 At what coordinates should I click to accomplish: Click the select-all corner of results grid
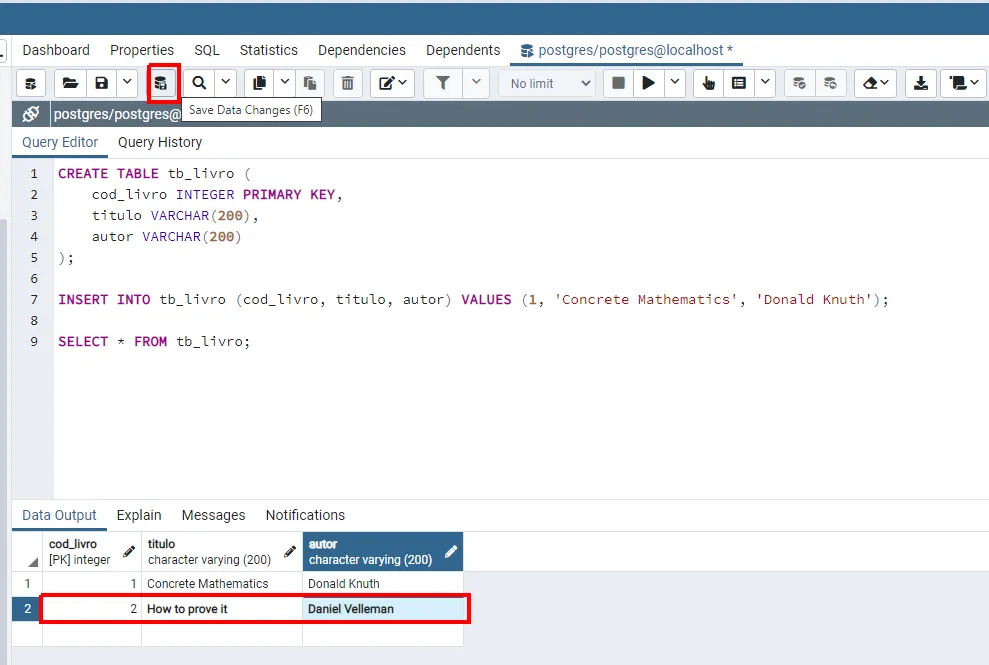27,551
